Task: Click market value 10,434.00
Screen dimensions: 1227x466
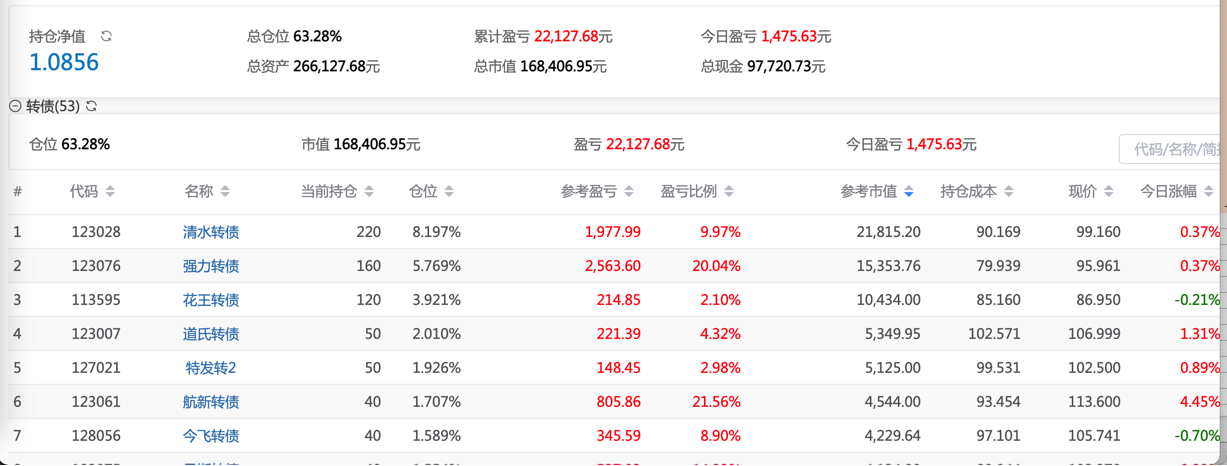Action: [889, 300]
